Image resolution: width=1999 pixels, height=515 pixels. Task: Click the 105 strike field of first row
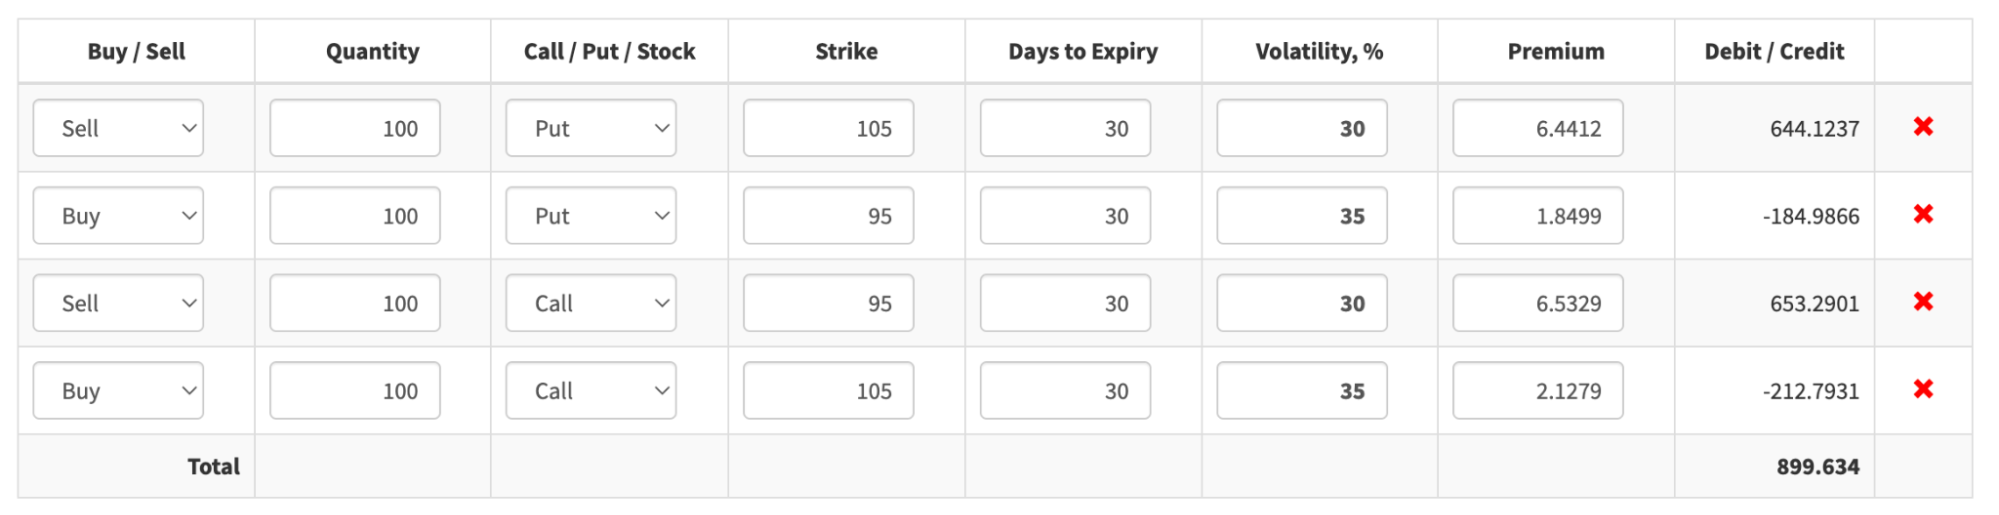coord(828,128)
